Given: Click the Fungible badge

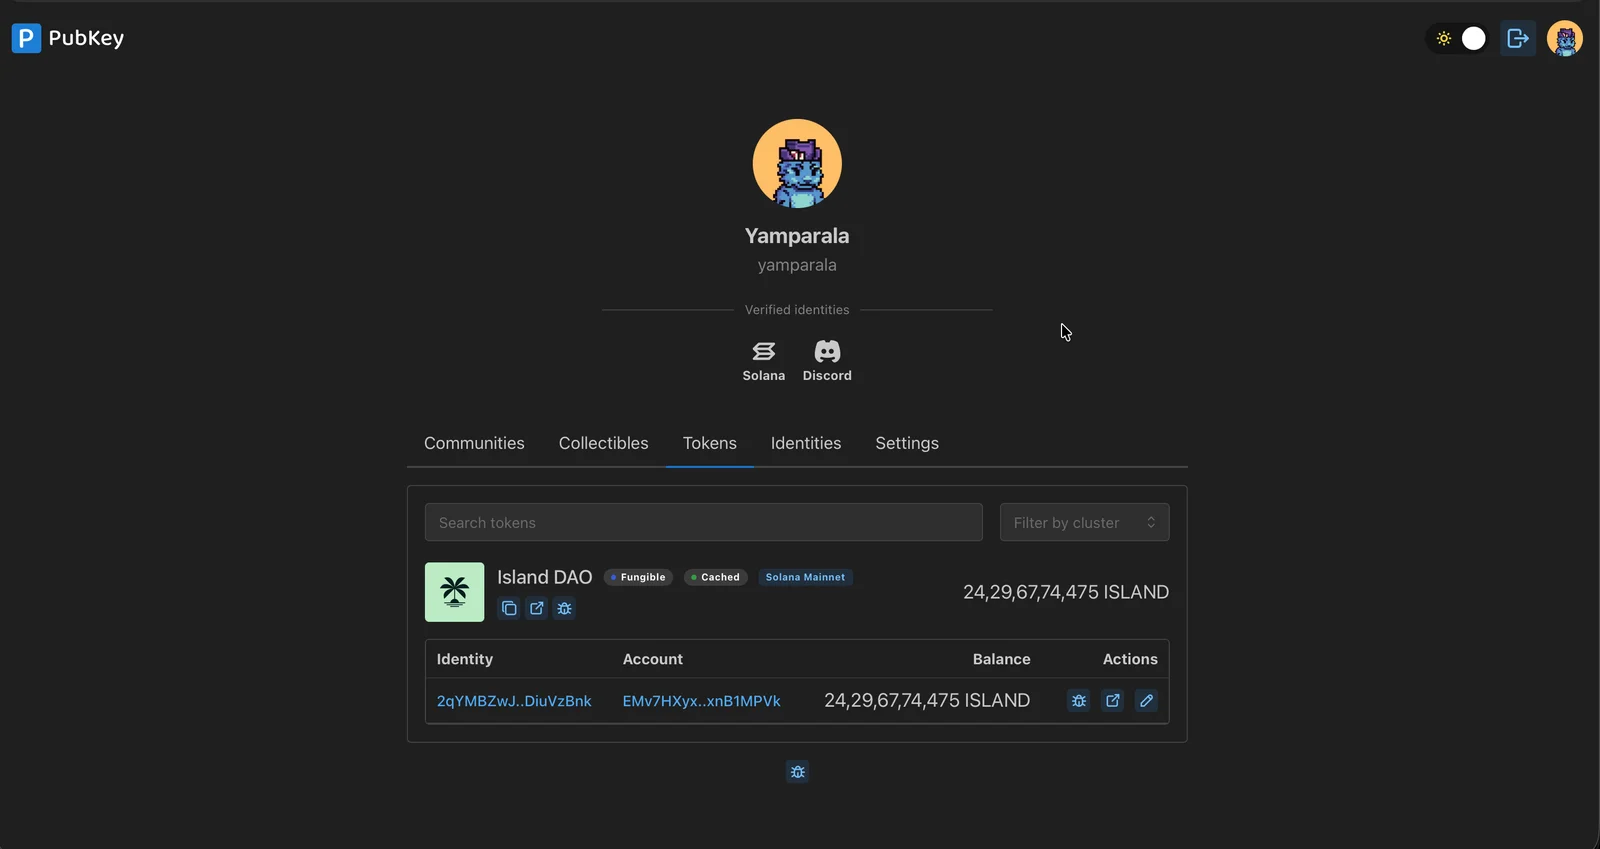Looking at the screenshot, I should [638, 577].
